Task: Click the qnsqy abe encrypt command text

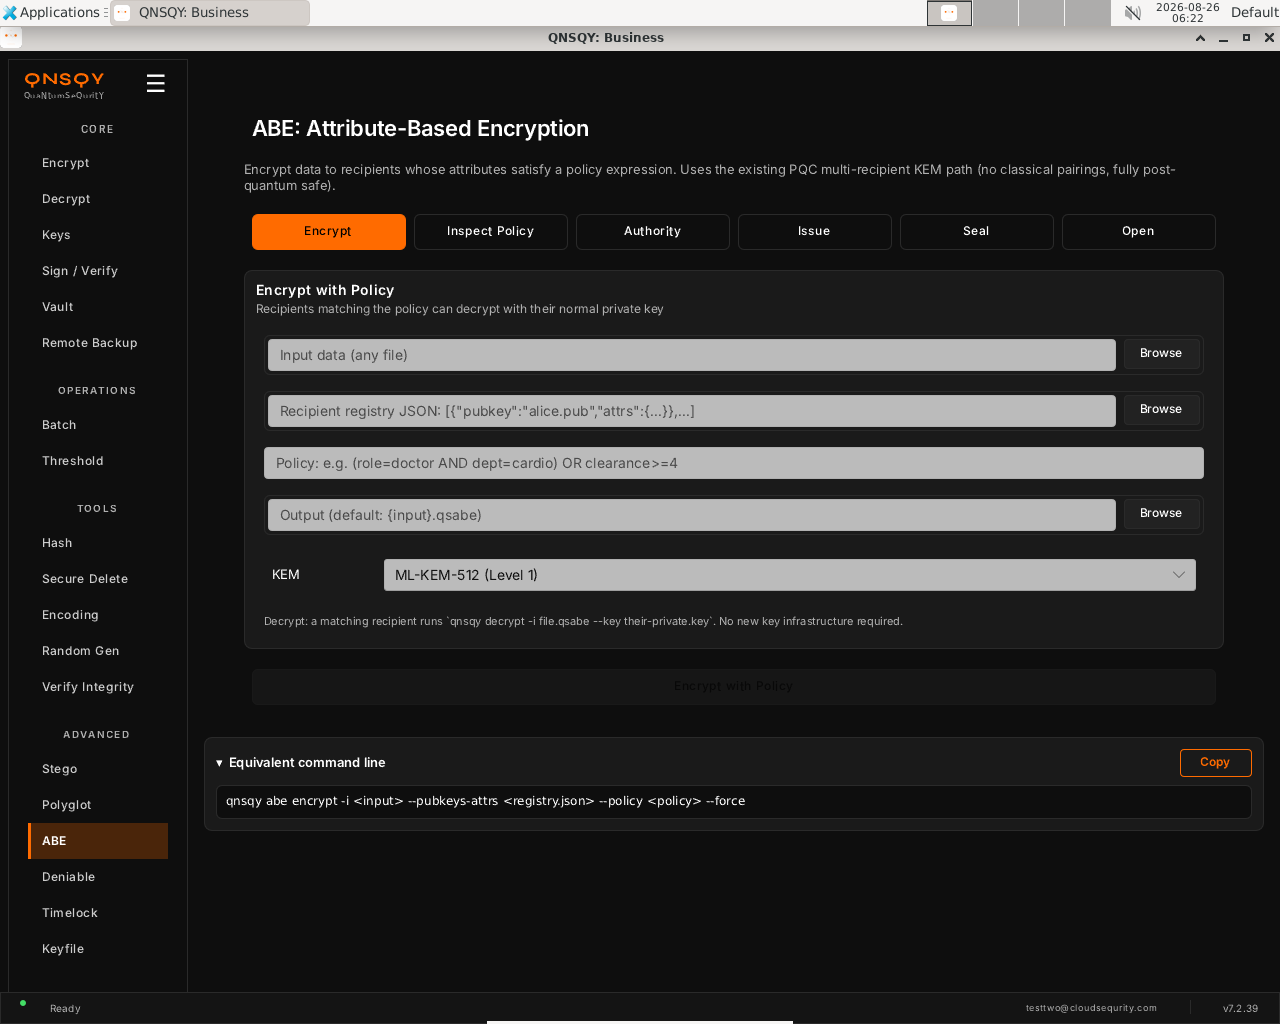Action: 486,801
